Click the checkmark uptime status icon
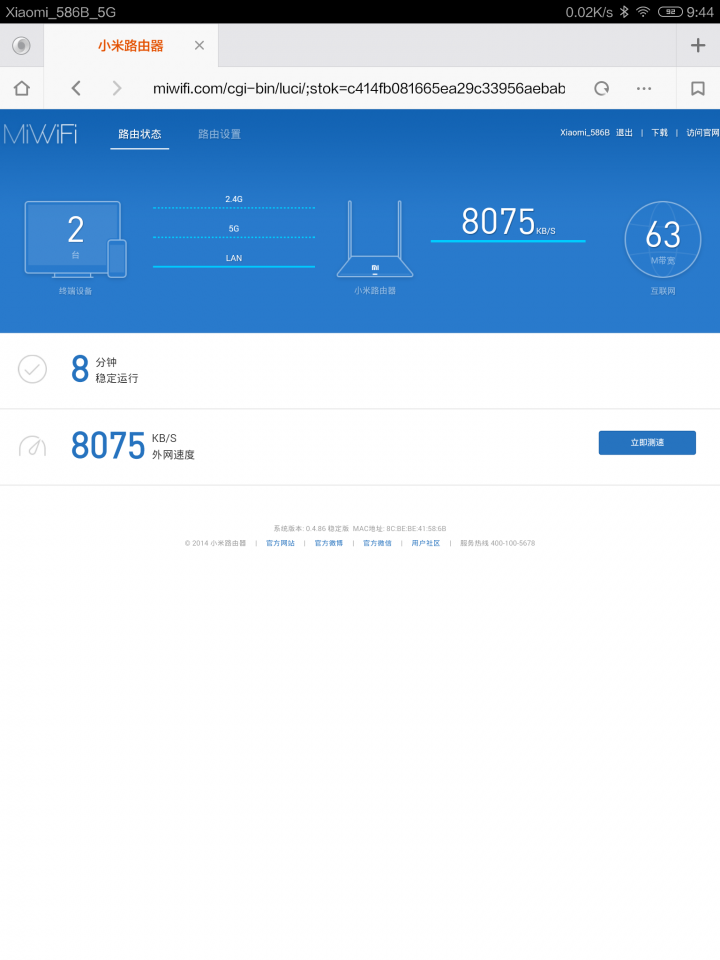The width and height of the screenshot is (720, 960). coord(32,369)
